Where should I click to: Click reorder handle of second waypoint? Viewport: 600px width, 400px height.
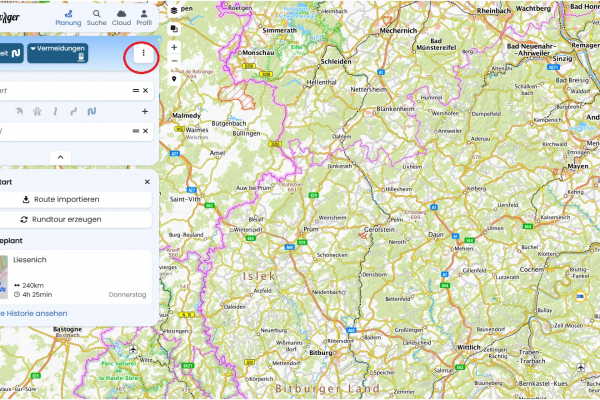(135, 131)
